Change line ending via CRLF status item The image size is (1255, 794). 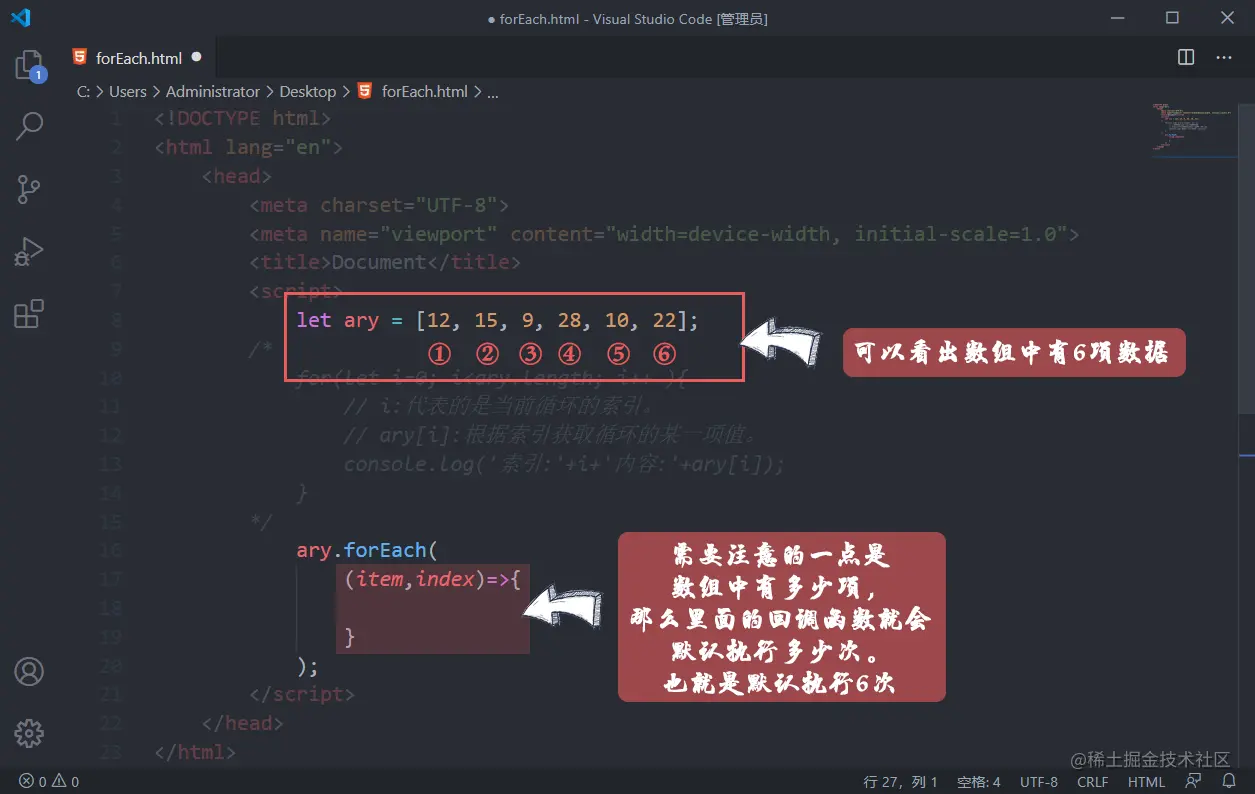pos(1093,781)
